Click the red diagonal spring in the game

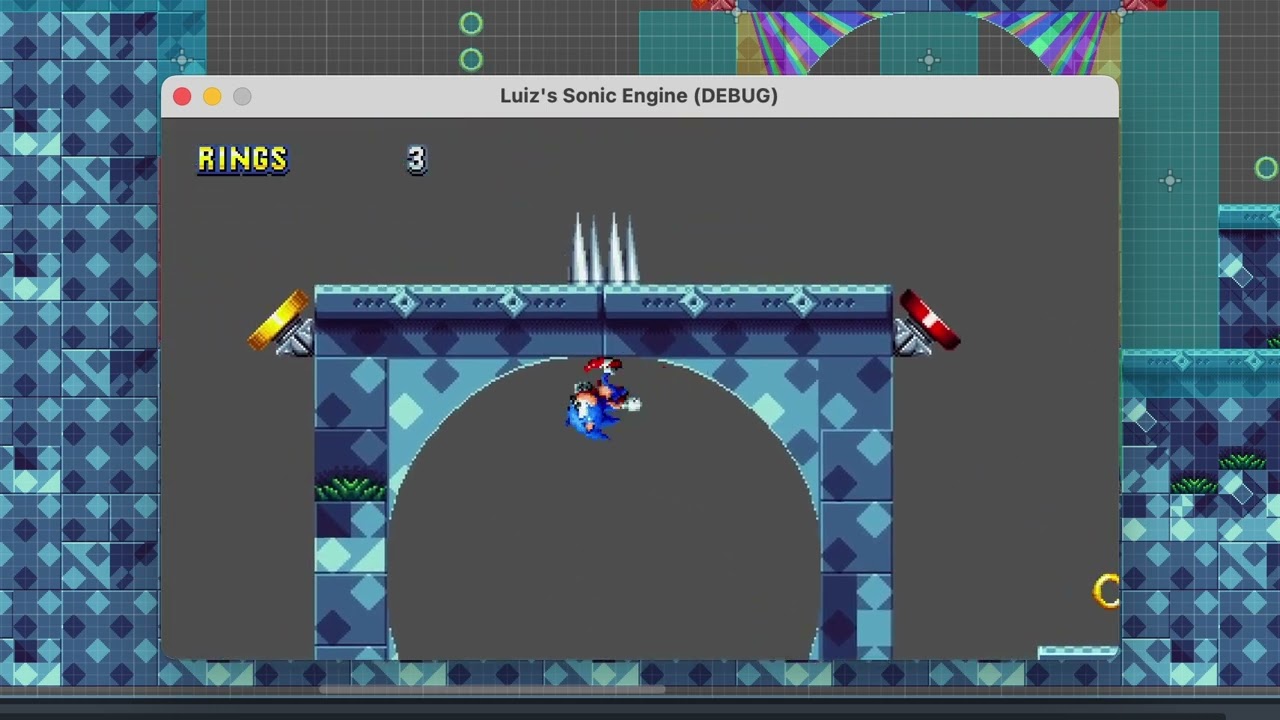click(x=928, y=322)
